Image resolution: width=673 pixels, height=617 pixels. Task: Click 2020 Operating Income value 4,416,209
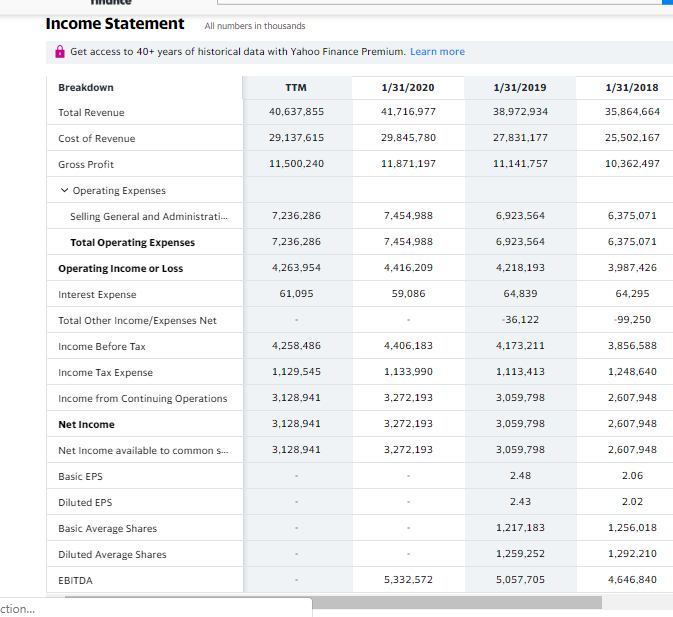[408, 268]
